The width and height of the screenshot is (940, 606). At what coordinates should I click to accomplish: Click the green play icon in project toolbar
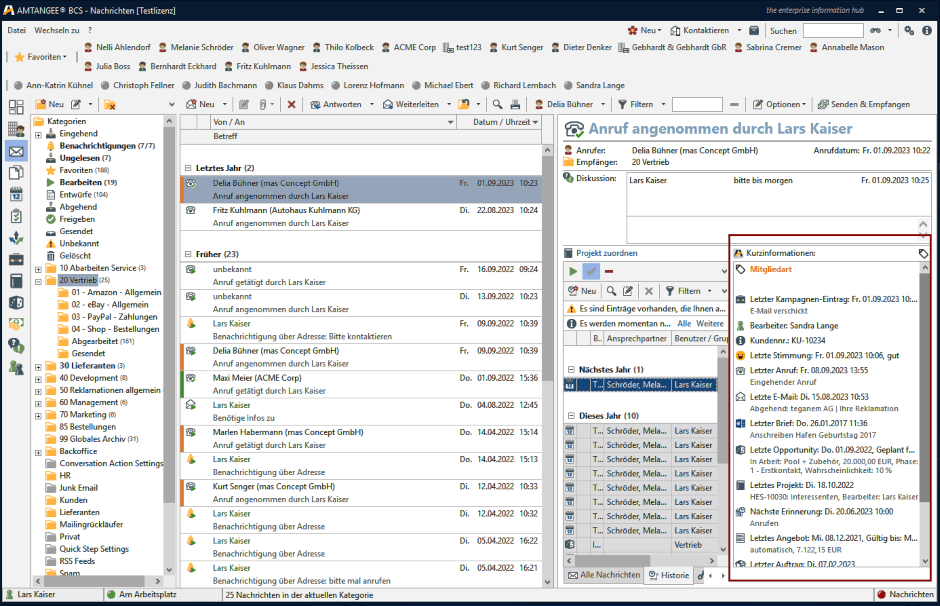pyautogui.click(x=573, y=272)
